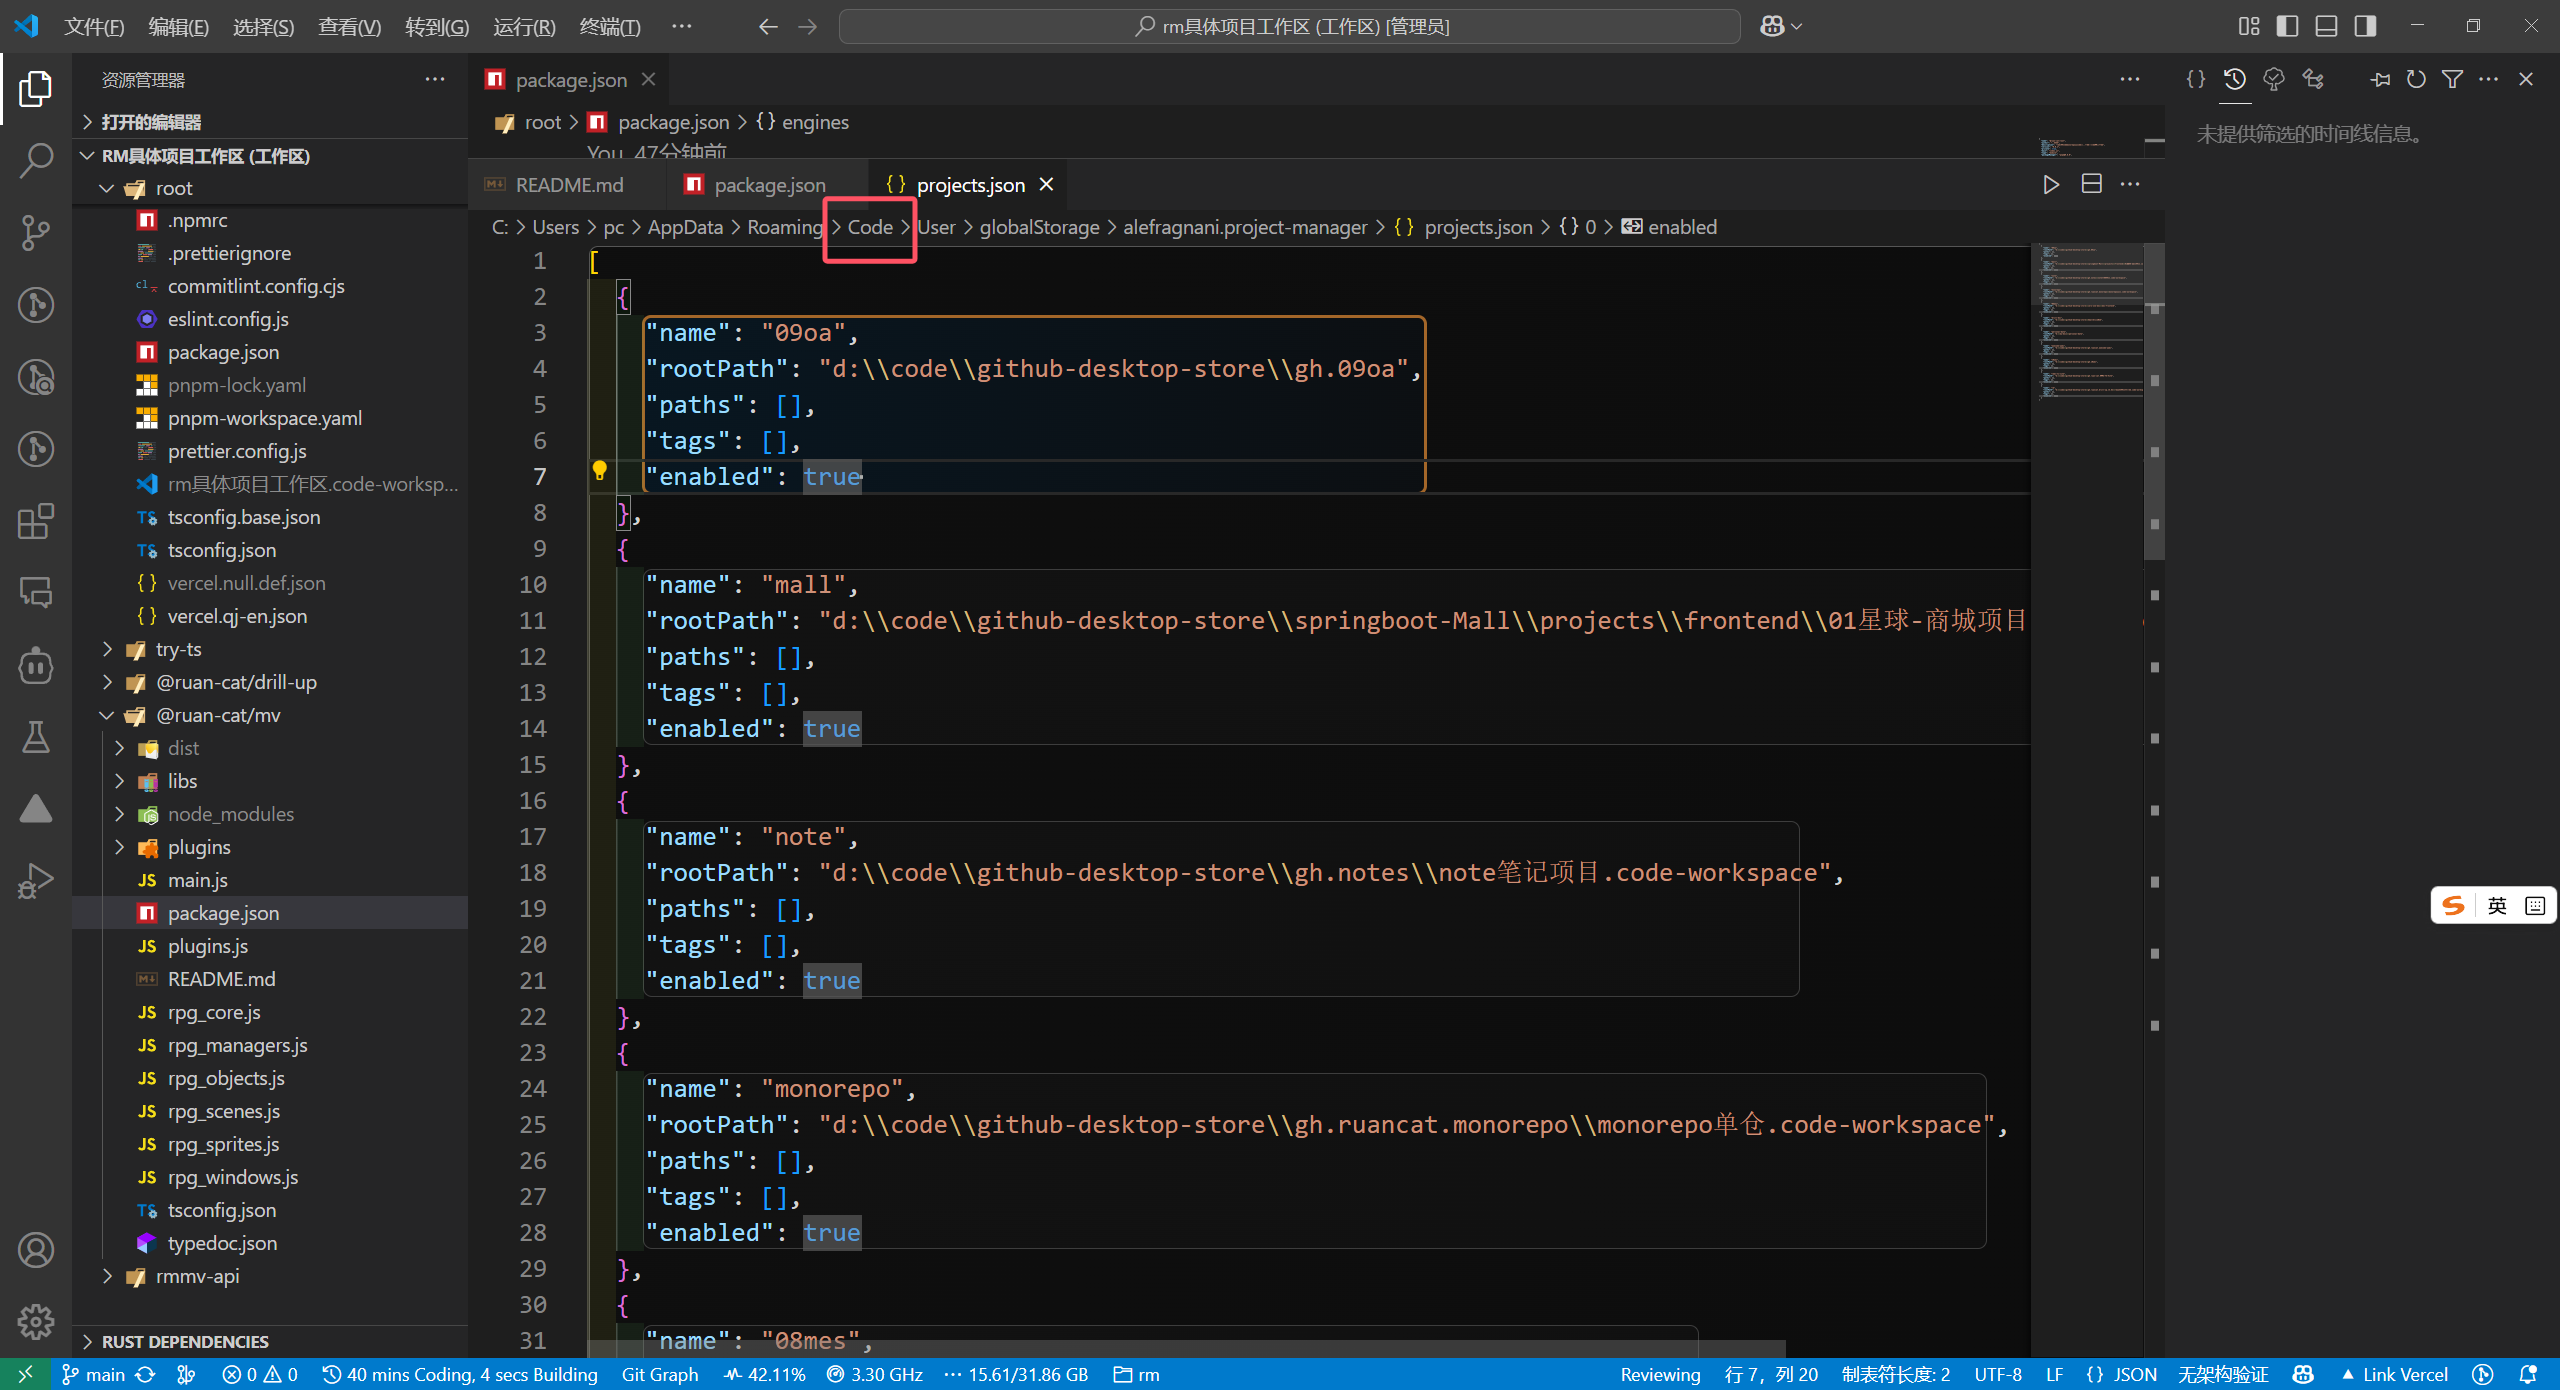Close the projects.json tab
The height and width of the screenshot is (1390, 2560).
coord(1046,185)
